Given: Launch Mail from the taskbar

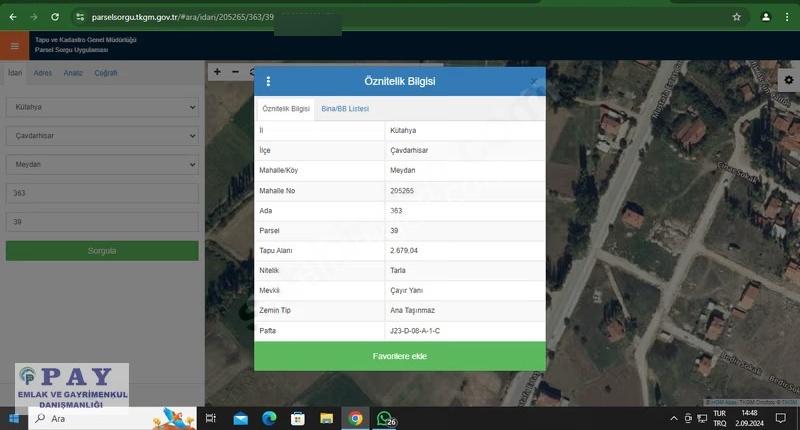Looking at the screenshot, I should click(x=240, y=419).
